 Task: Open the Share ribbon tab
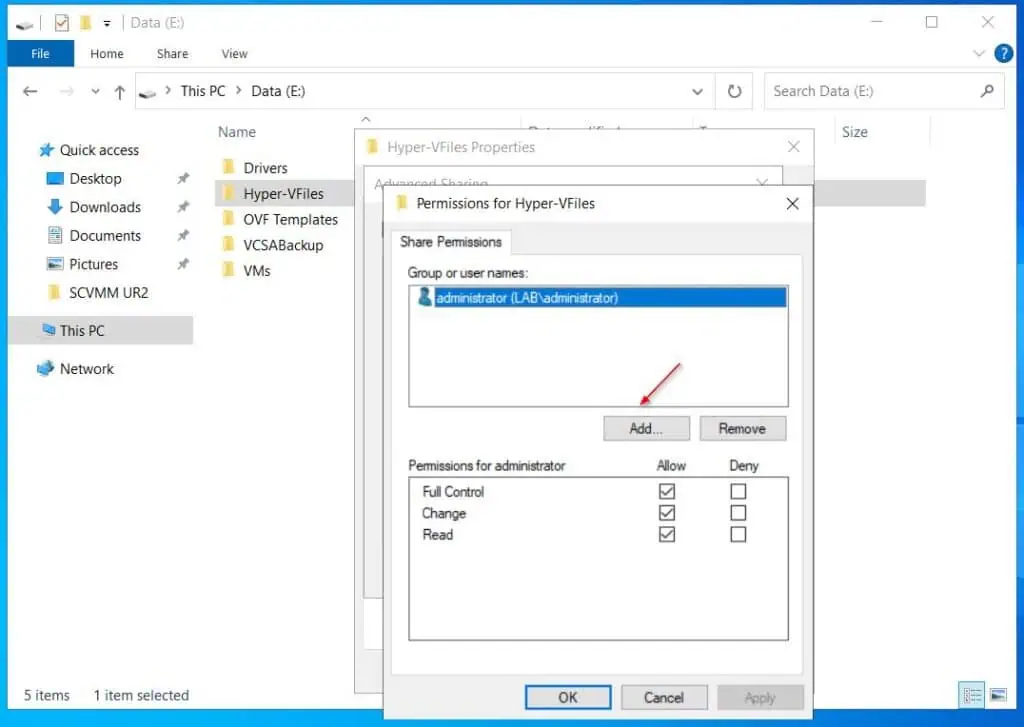172,54
